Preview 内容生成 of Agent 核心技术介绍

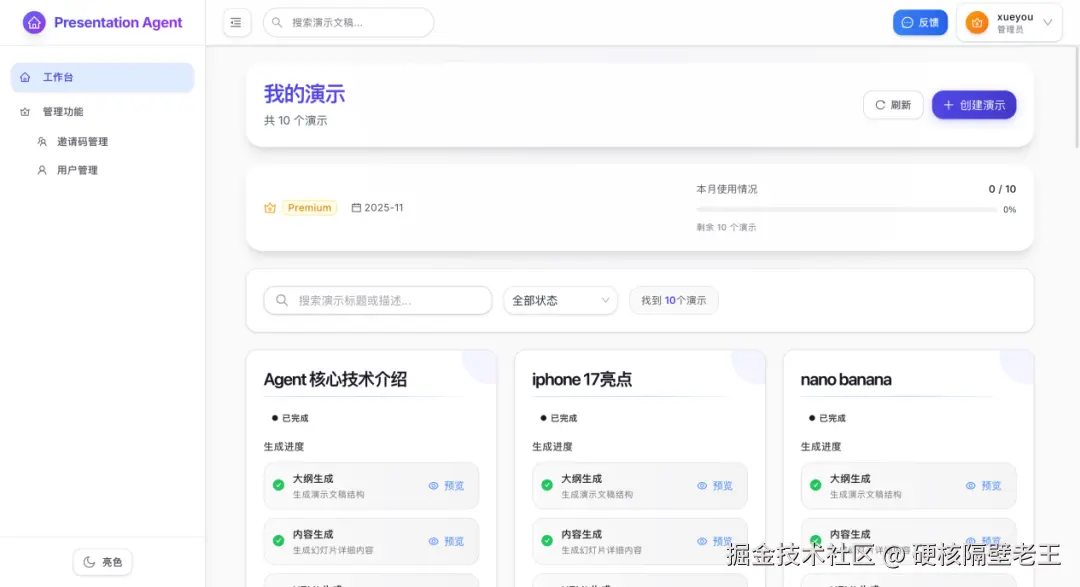pos(446,542)
